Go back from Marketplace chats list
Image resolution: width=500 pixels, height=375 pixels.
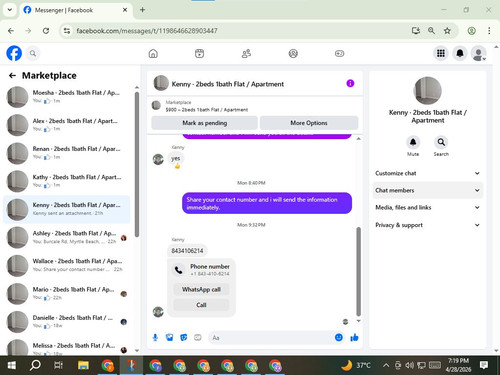pyautogui.click(x=12, y=76)
